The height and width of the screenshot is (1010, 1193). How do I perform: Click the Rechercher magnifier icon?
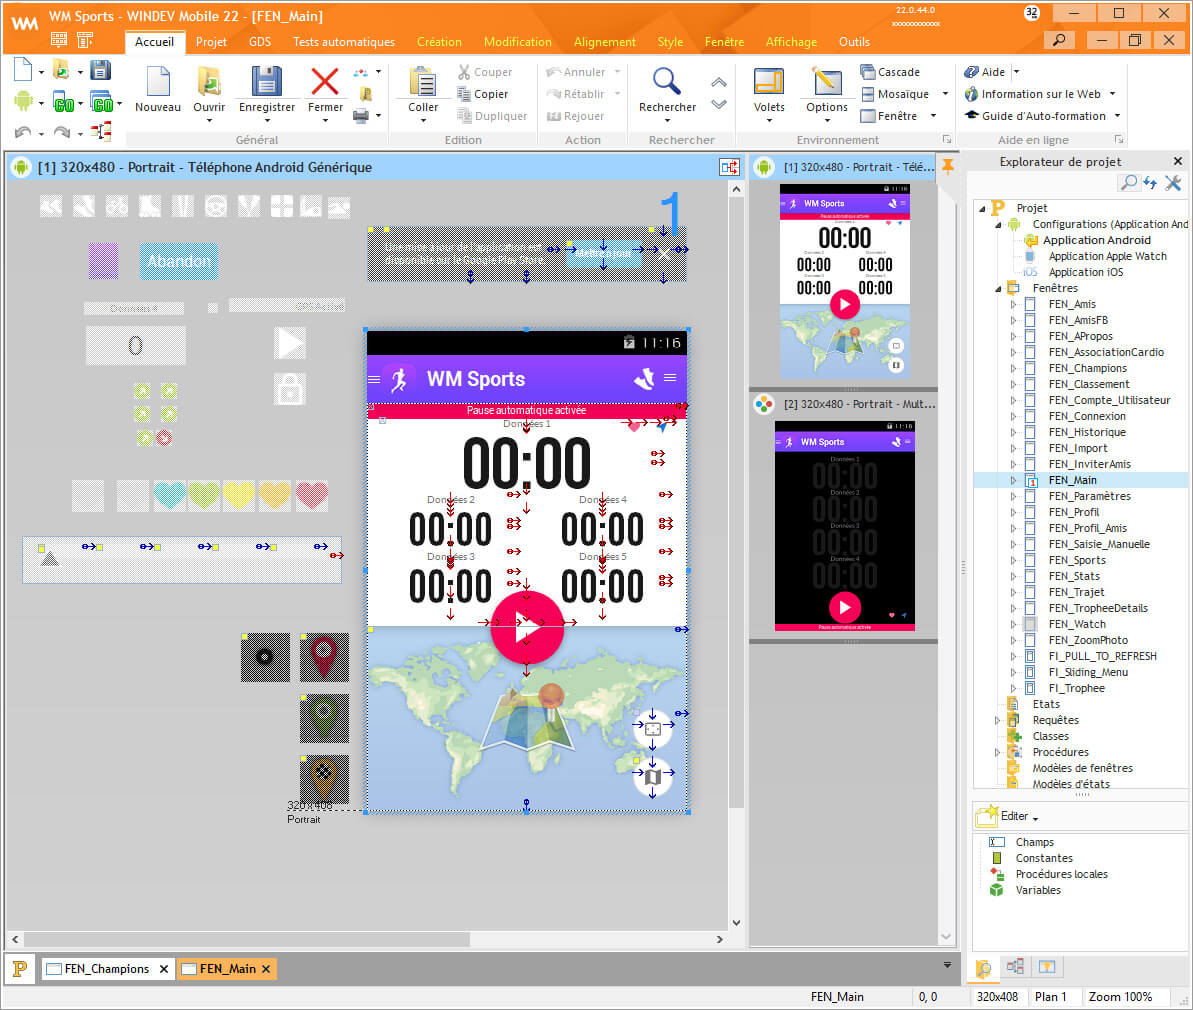pos(666,81)
